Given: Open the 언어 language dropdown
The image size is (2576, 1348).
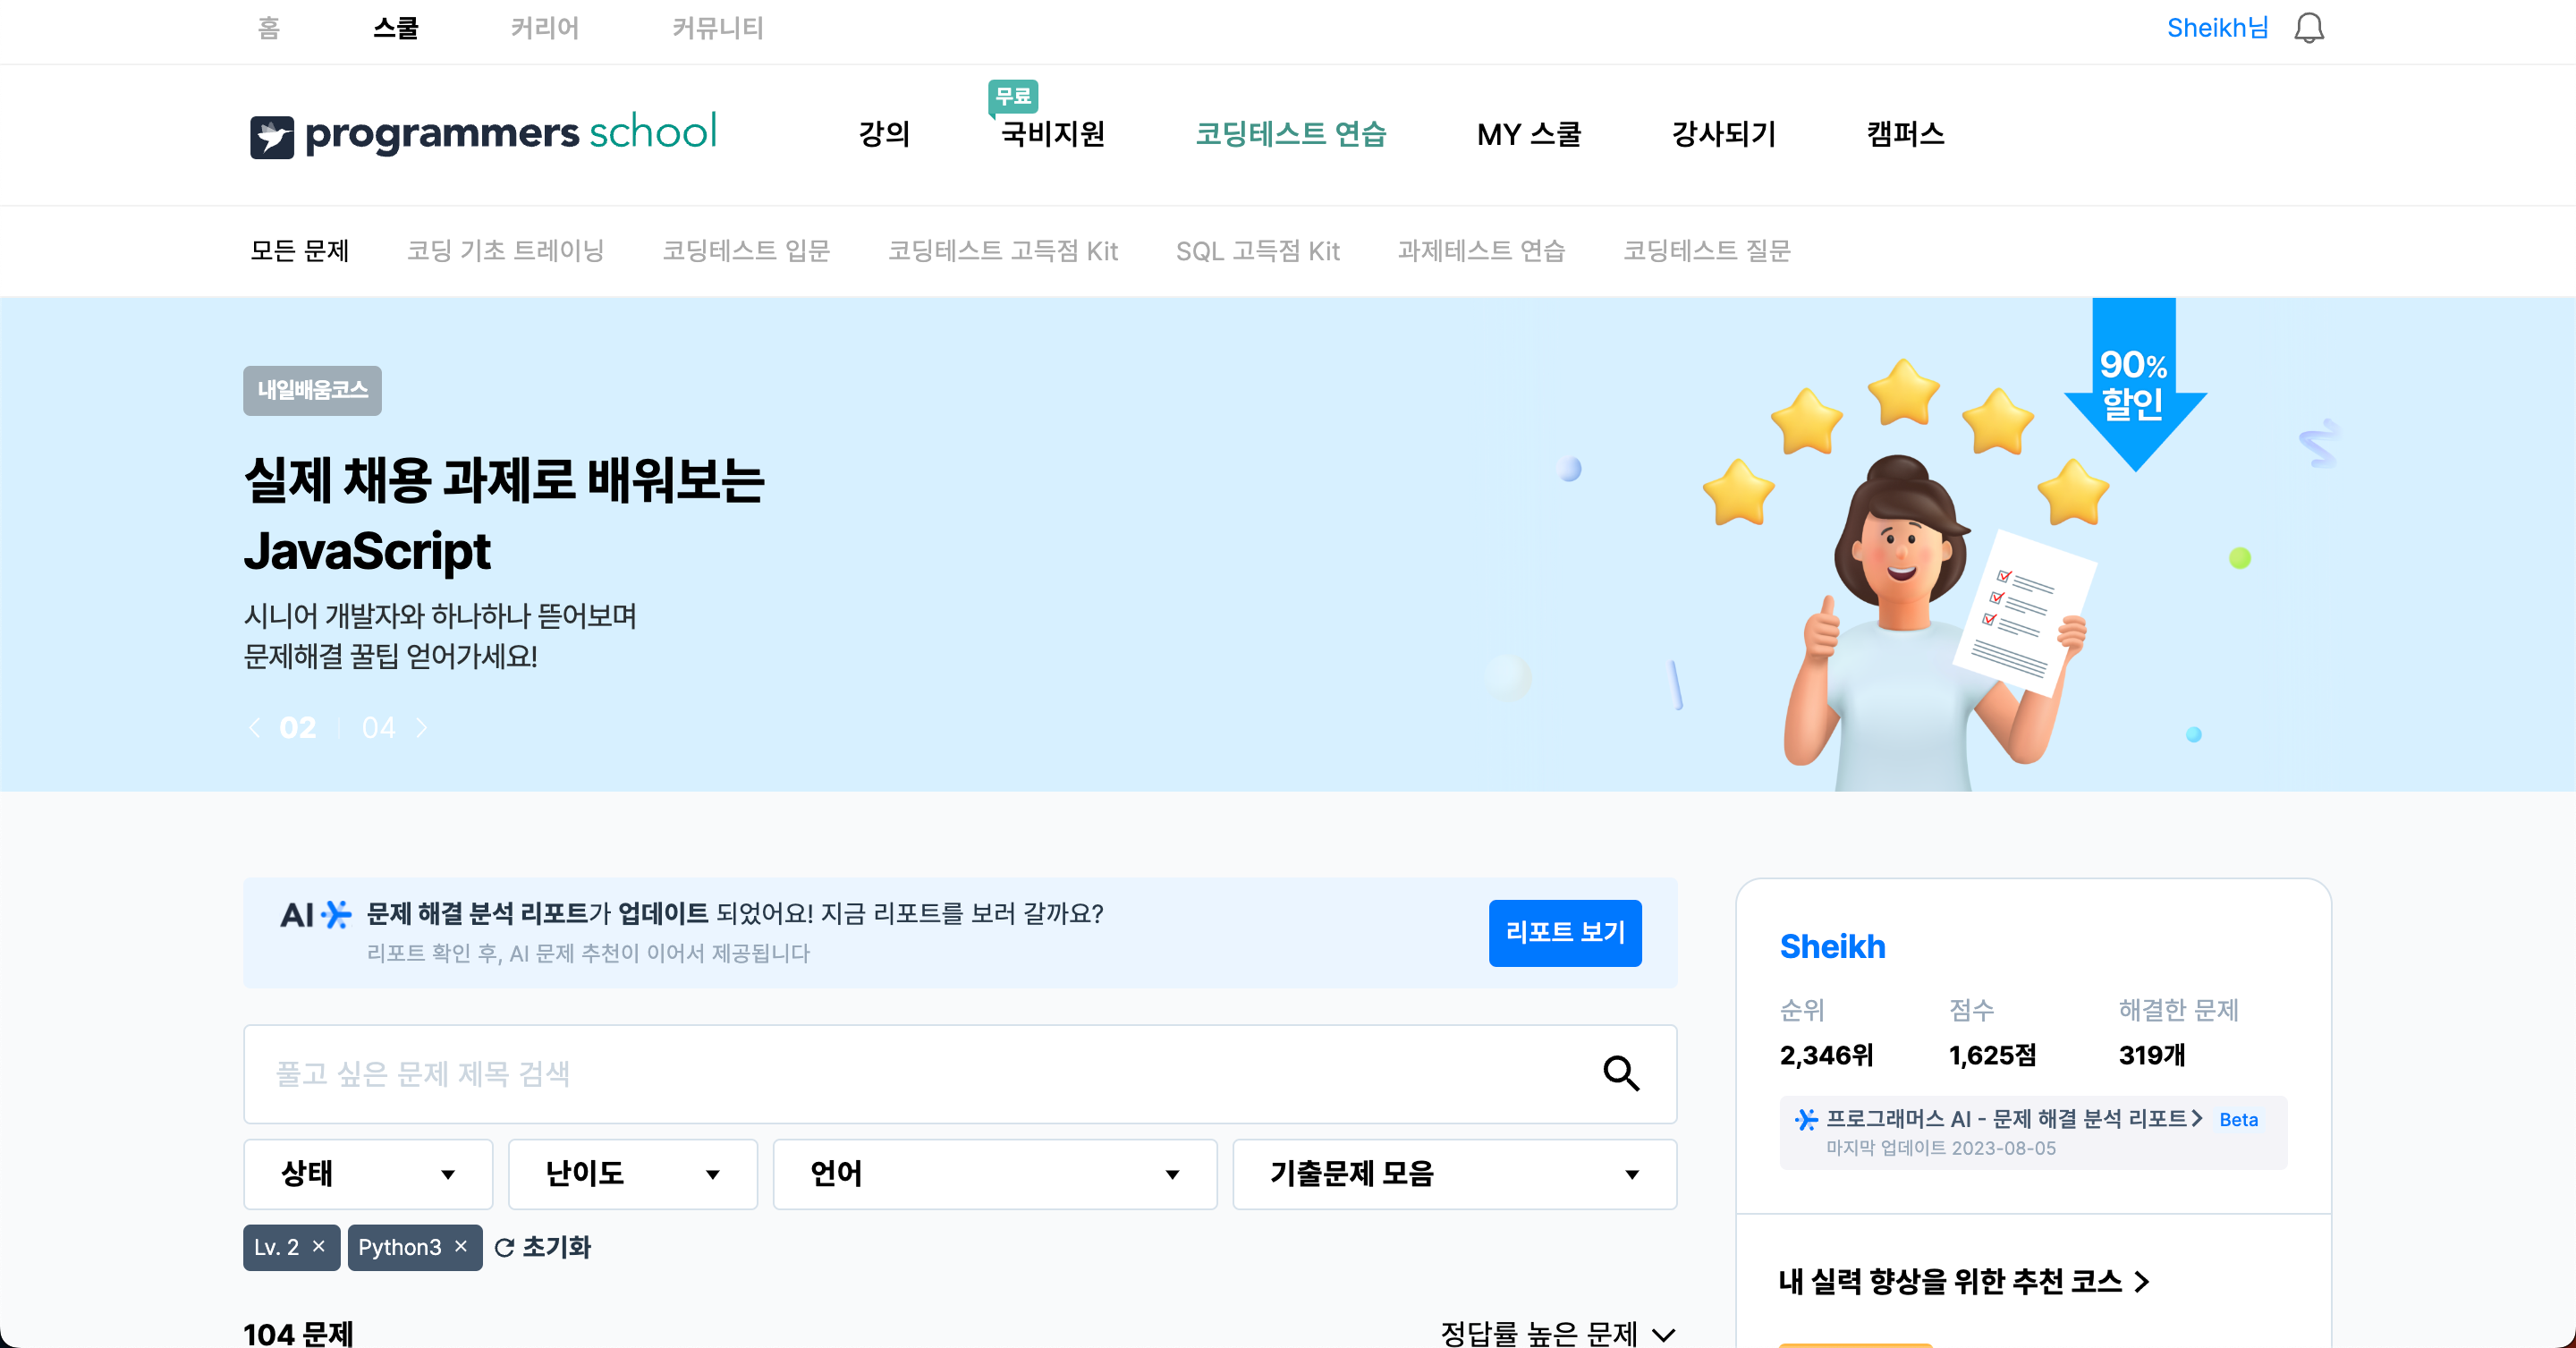Looking at the screenshot, I should [x=994, y=1173].
